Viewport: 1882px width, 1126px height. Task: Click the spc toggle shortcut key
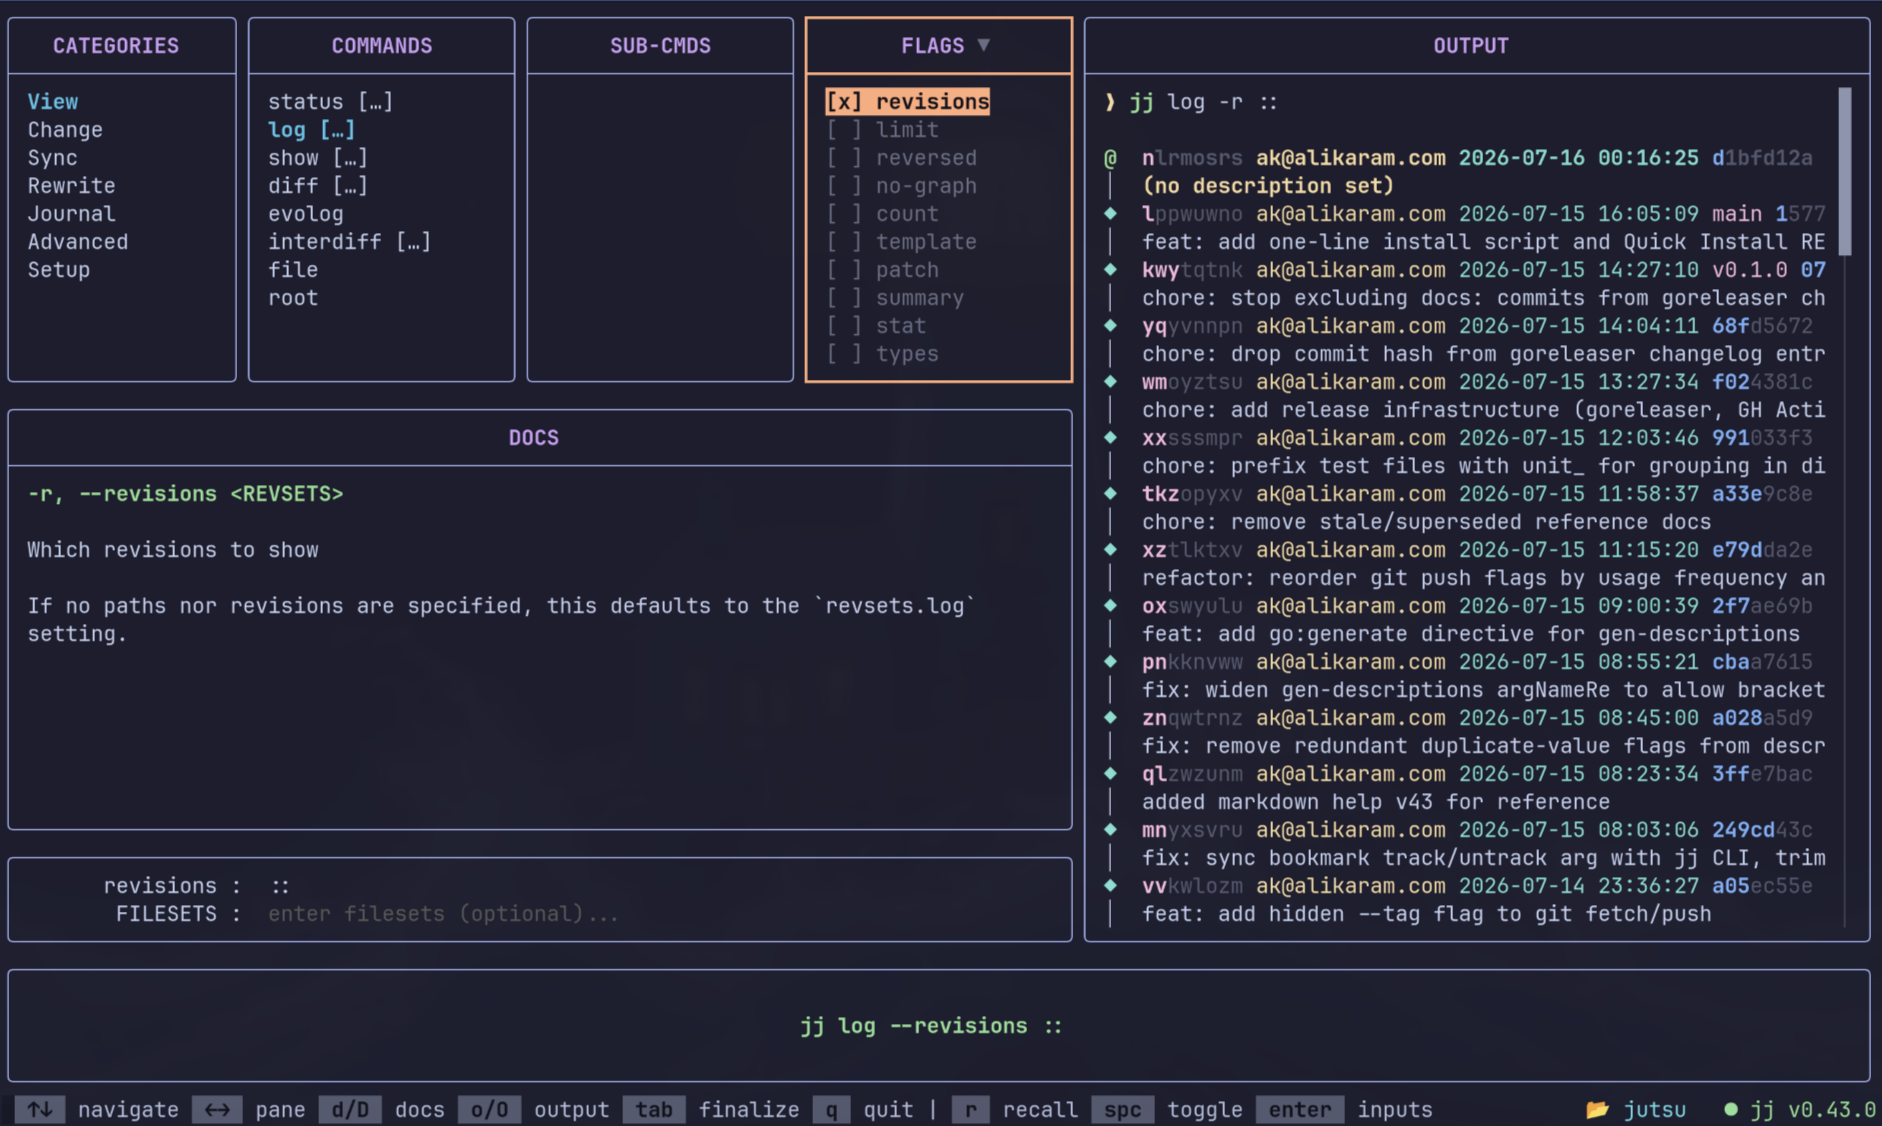[1122, 1109]
